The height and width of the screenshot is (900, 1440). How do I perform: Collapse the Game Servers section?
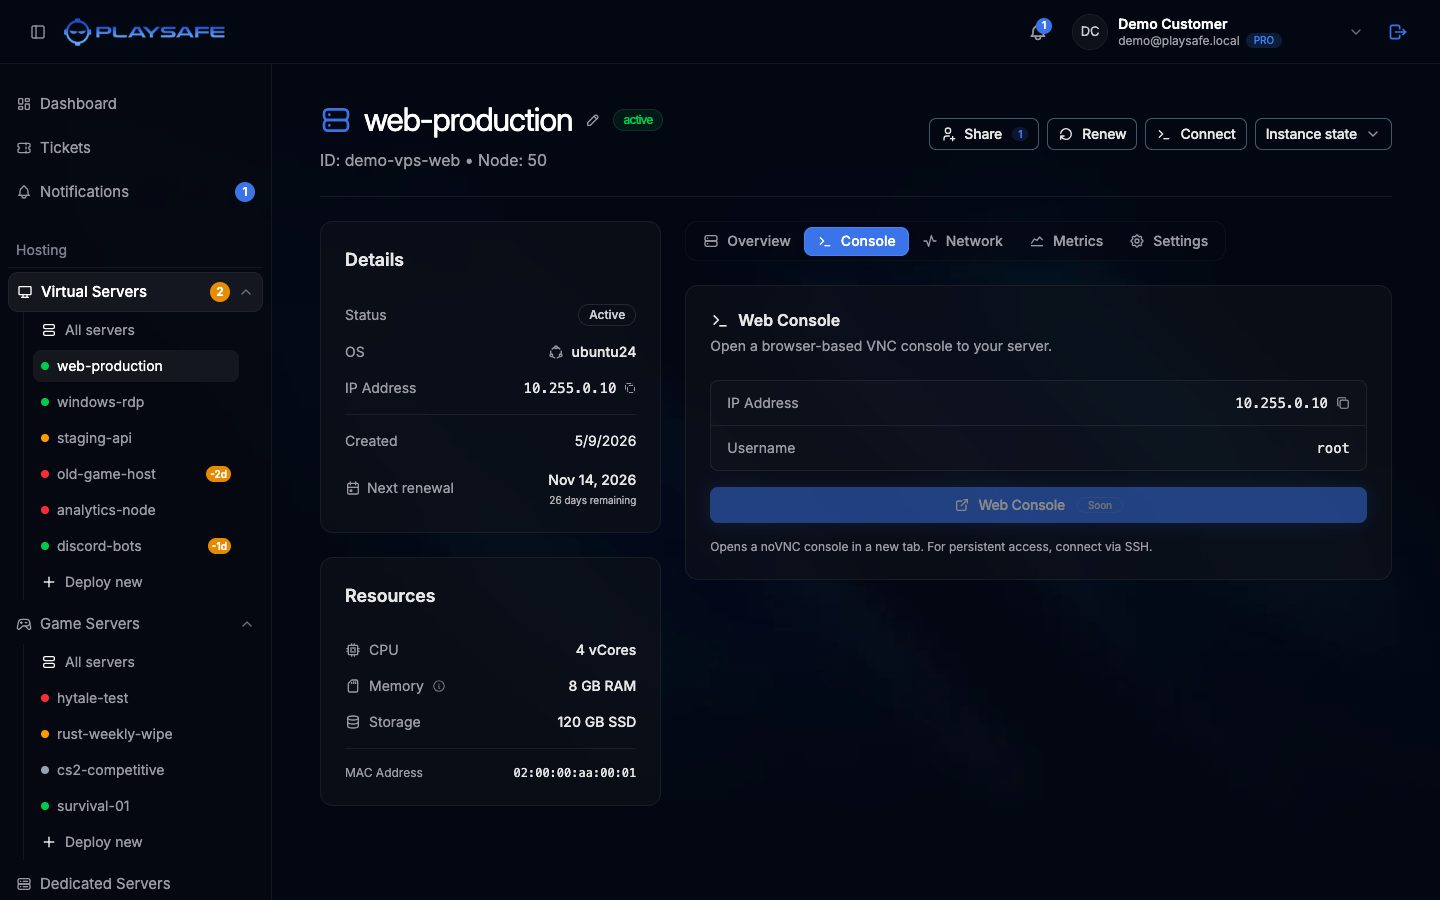[x=247, y=624]
